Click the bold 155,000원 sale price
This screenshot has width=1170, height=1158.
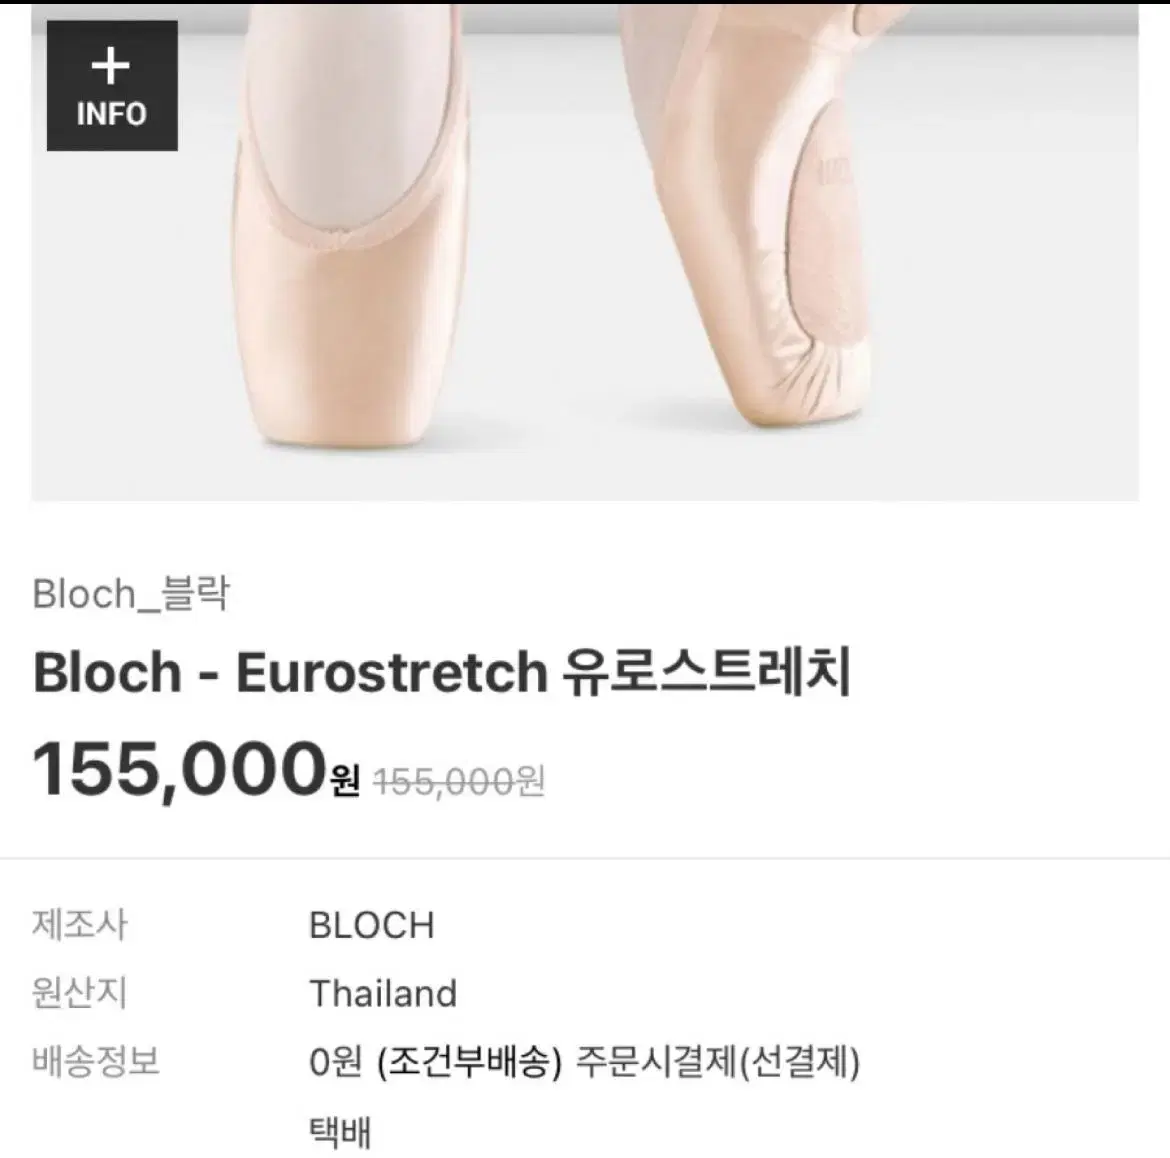tap(196, 770)
